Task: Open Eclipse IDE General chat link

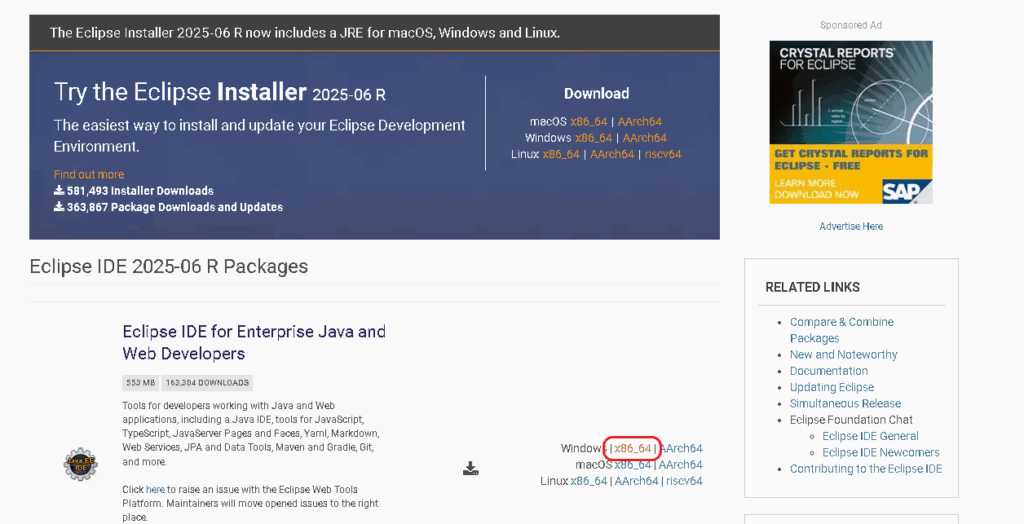Action: click(x=871, y=436)
